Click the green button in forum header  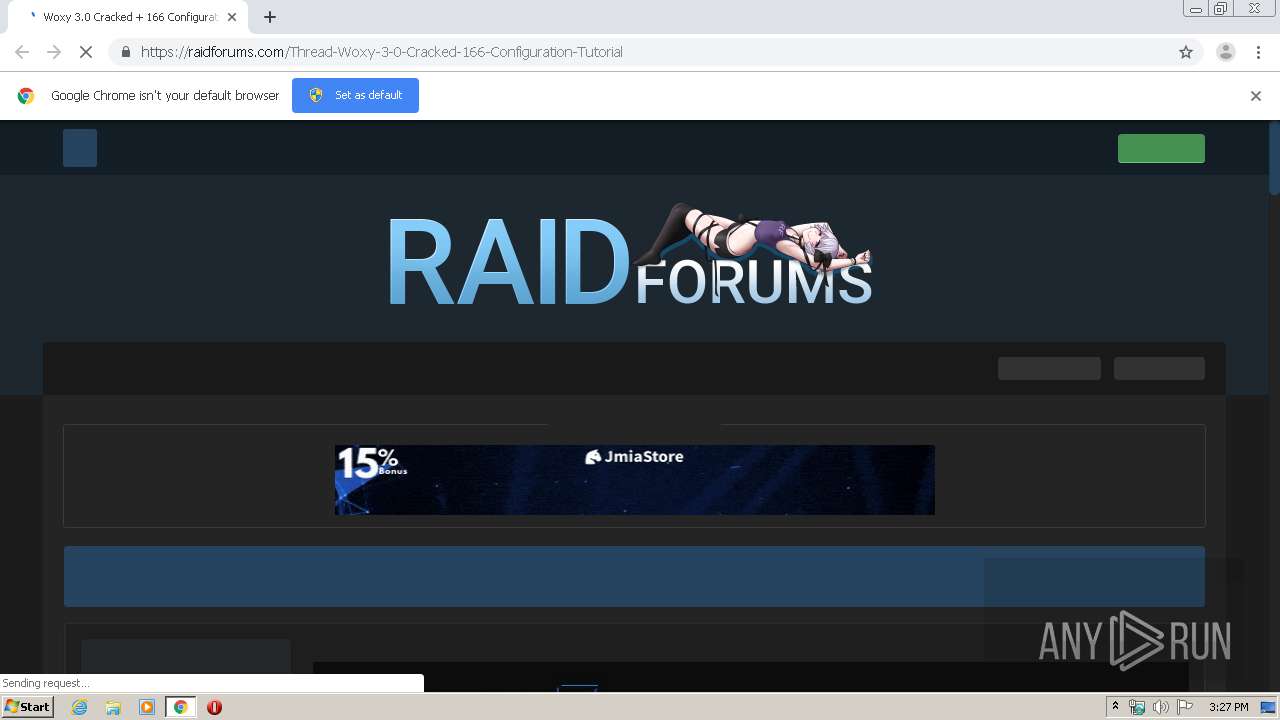tap(1161, 148)
